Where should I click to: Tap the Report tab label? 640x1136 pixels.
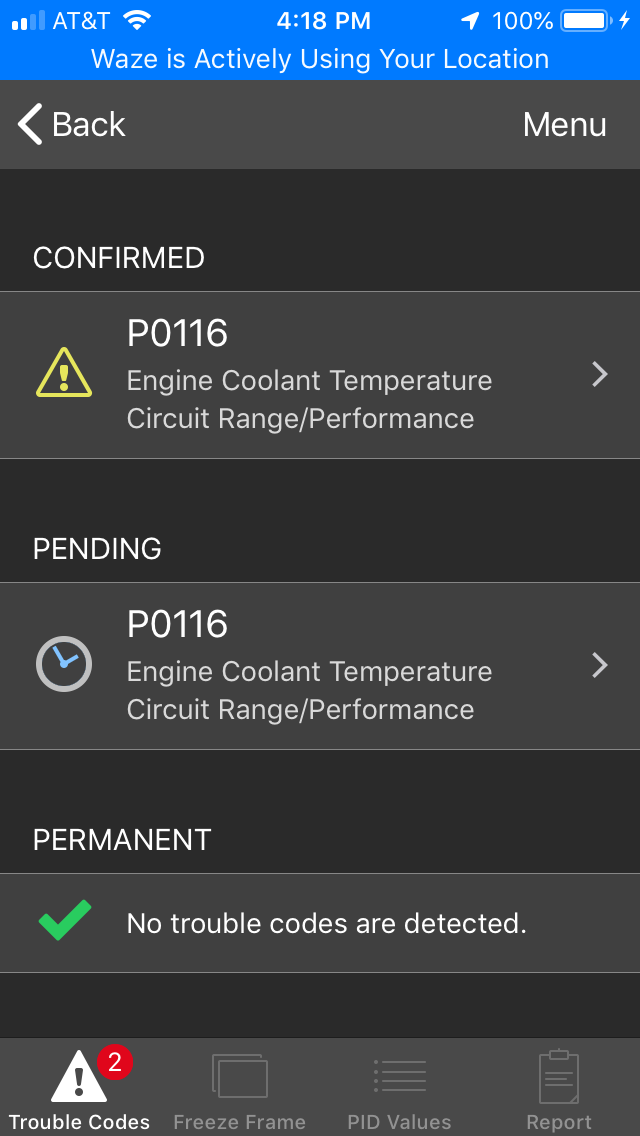click(559, 1122)
